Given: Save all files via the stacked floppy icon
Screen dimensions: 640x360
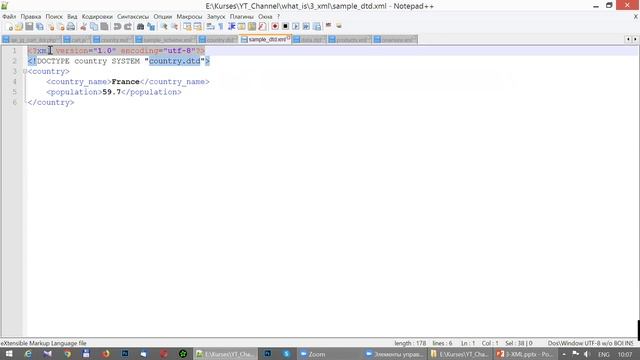Looking at the screenshot, I should coord(40,27).
